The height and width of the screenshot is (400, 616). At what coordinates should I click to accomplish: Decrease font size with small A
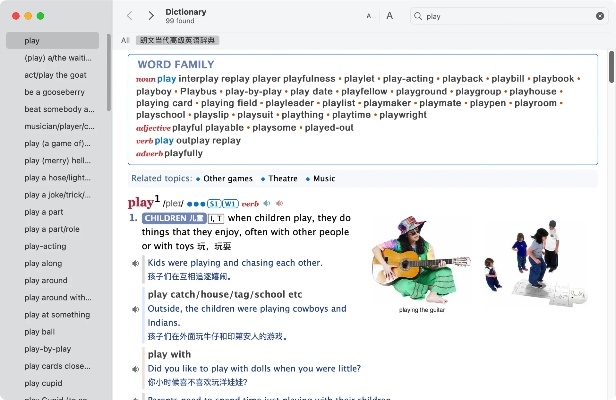tap(368, 16)
